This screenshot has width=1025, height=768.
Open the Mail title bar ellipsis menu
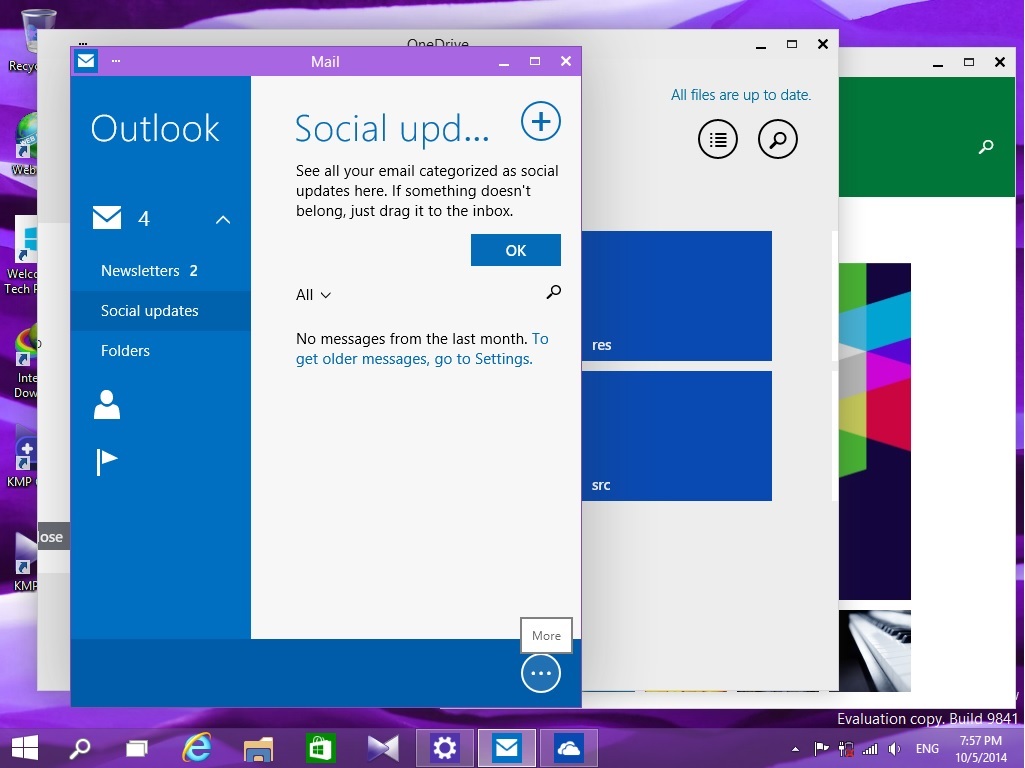116,61
